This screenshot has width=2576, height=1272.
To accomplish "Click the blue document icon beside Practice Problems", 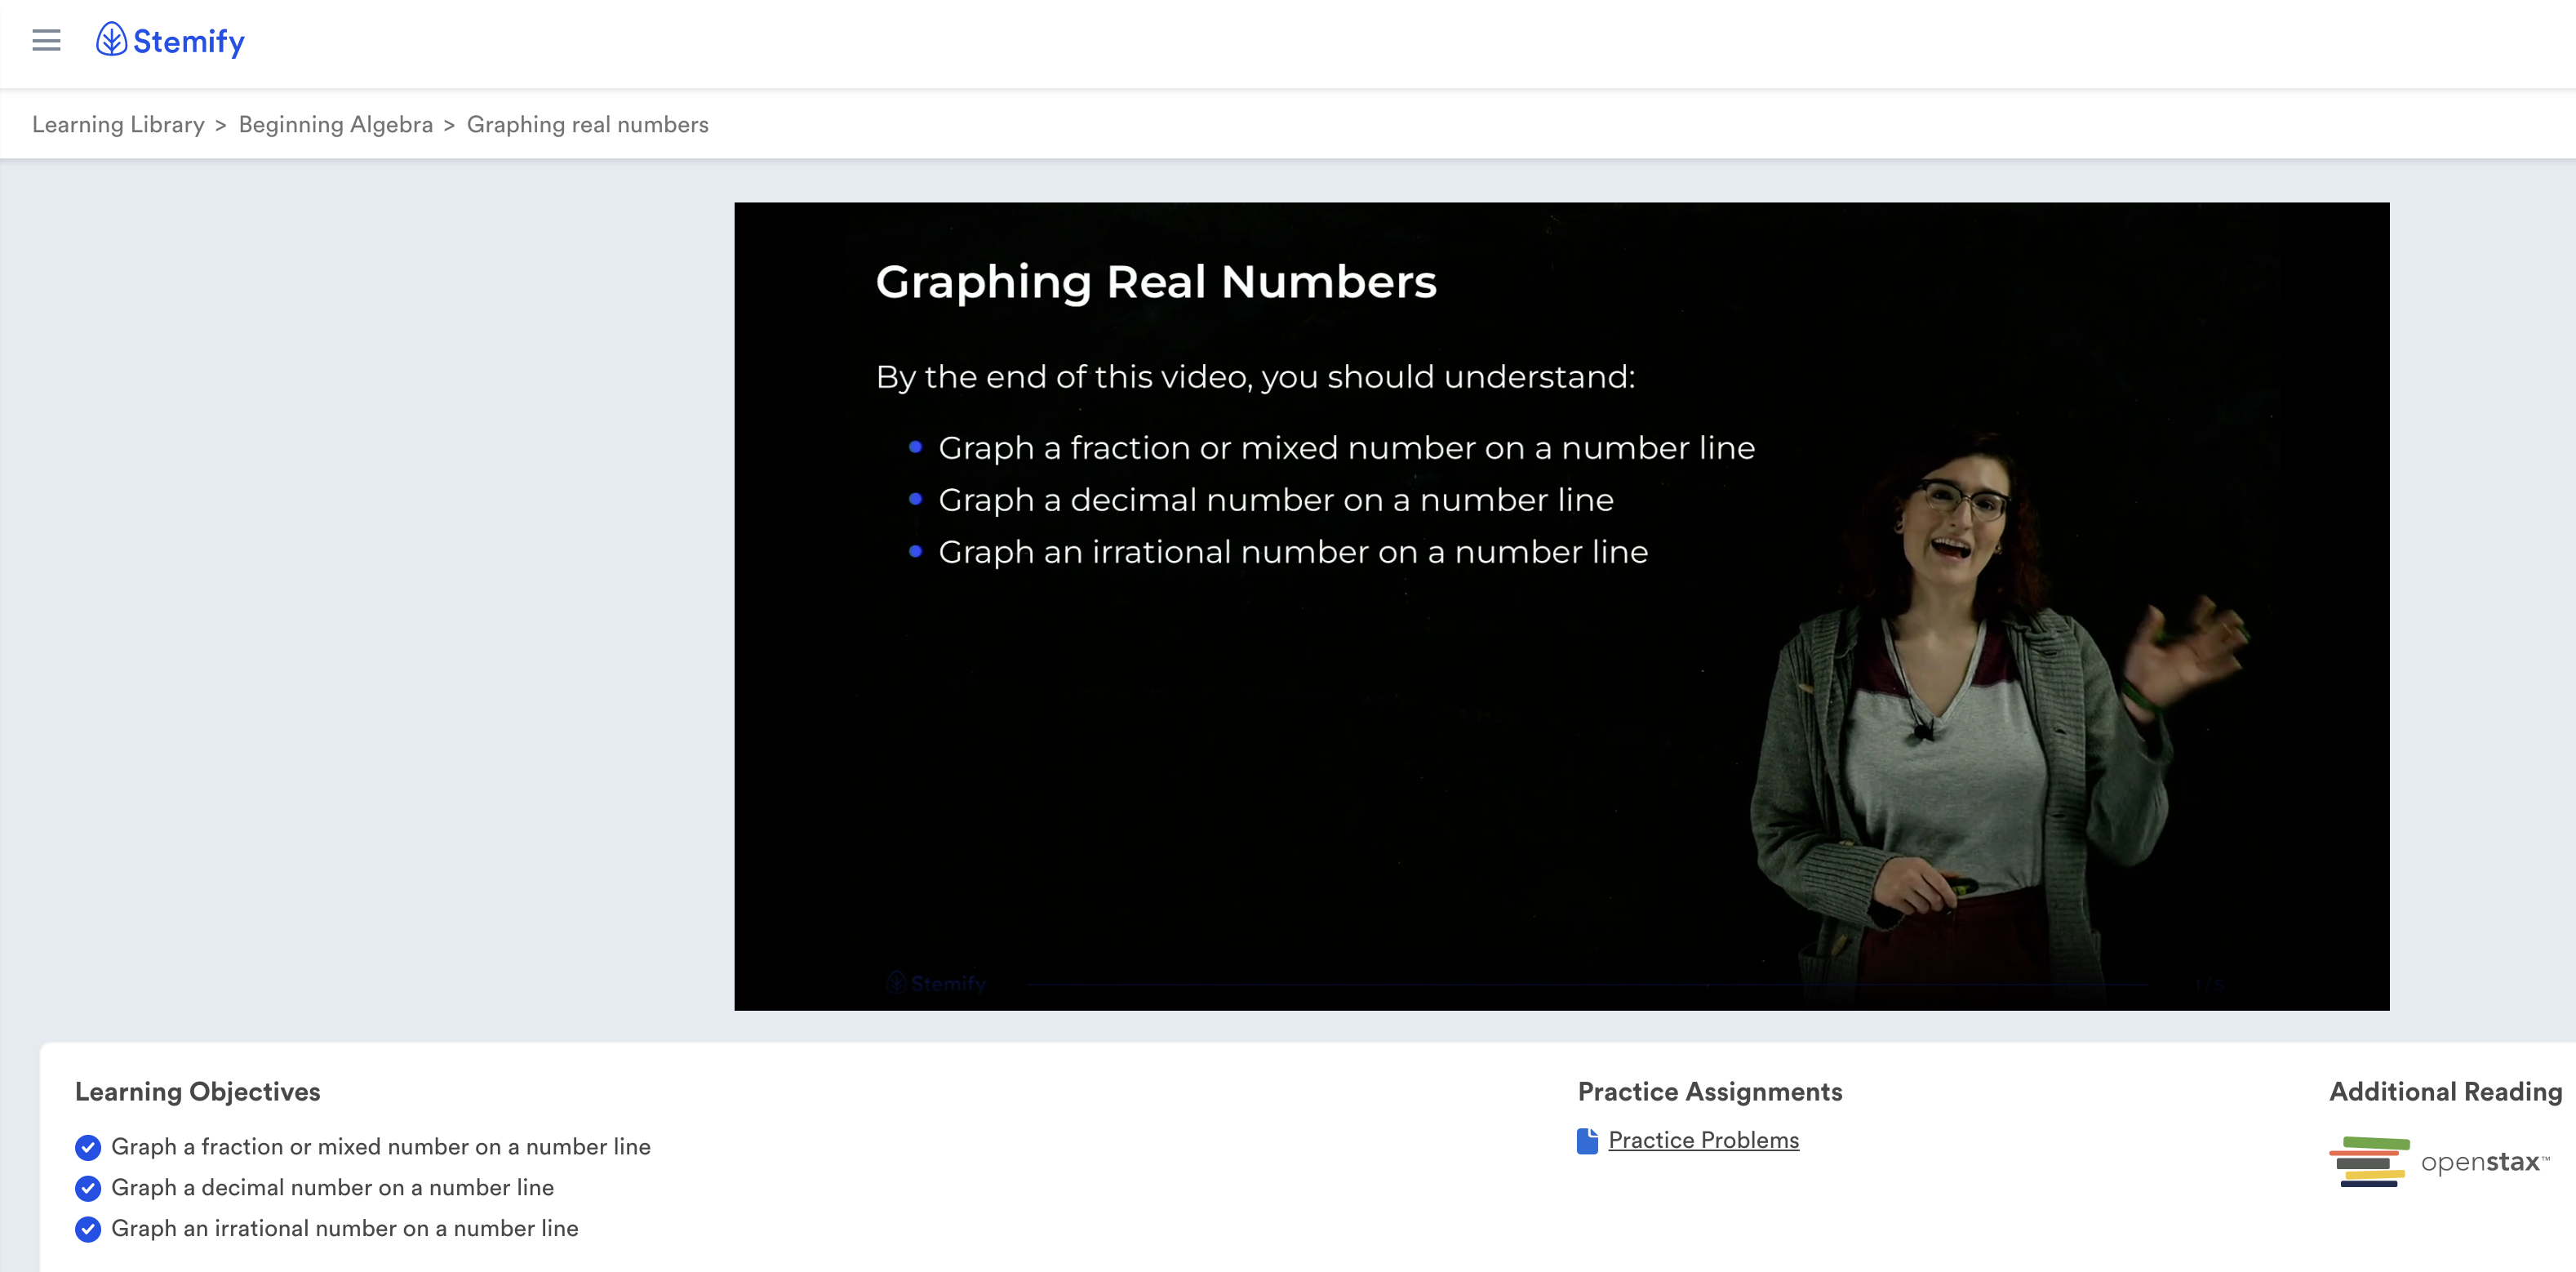I will click(x=1587, y=1141).
